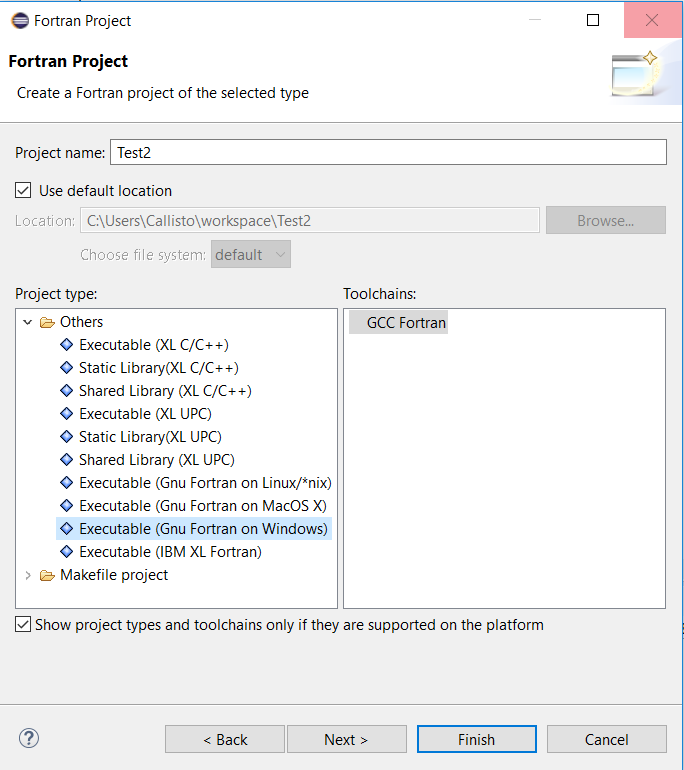Viewport: 684px width, 770px height.
Task: Click diamond icon next to Static Library(XL UPC)
Action: pos(66,437)
